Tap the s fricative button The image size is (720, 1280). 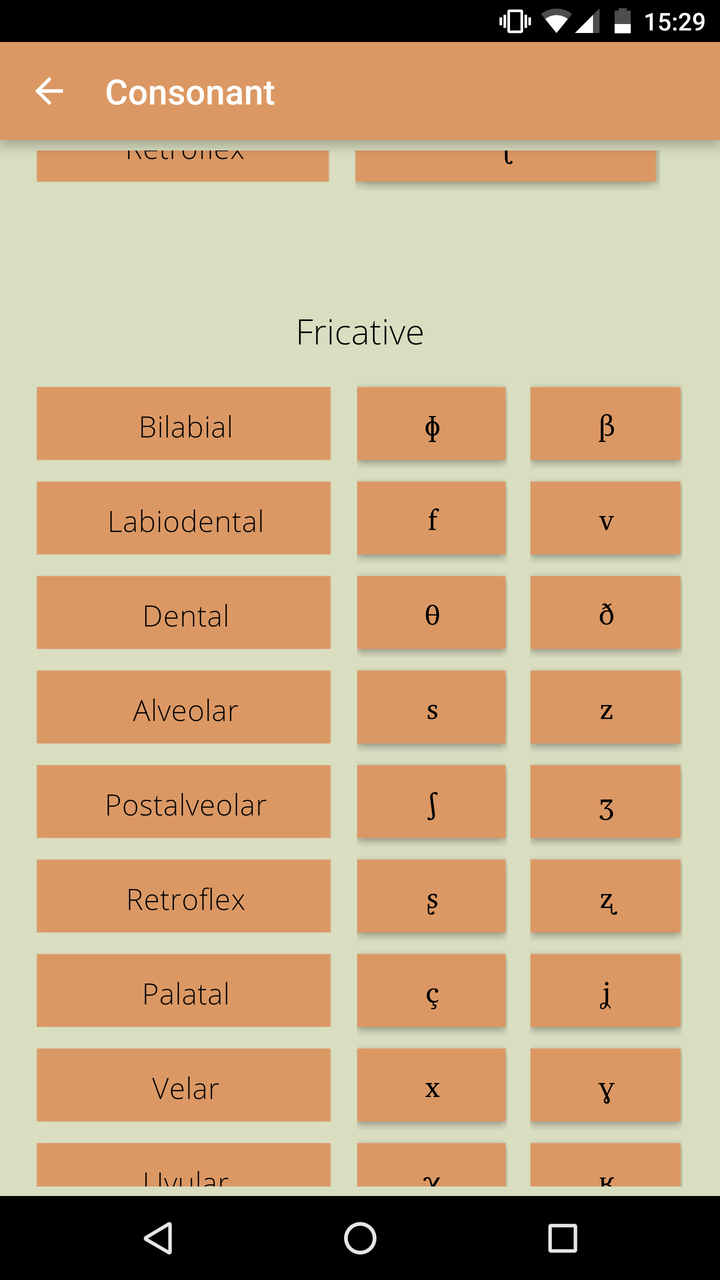tap(431, 707)
